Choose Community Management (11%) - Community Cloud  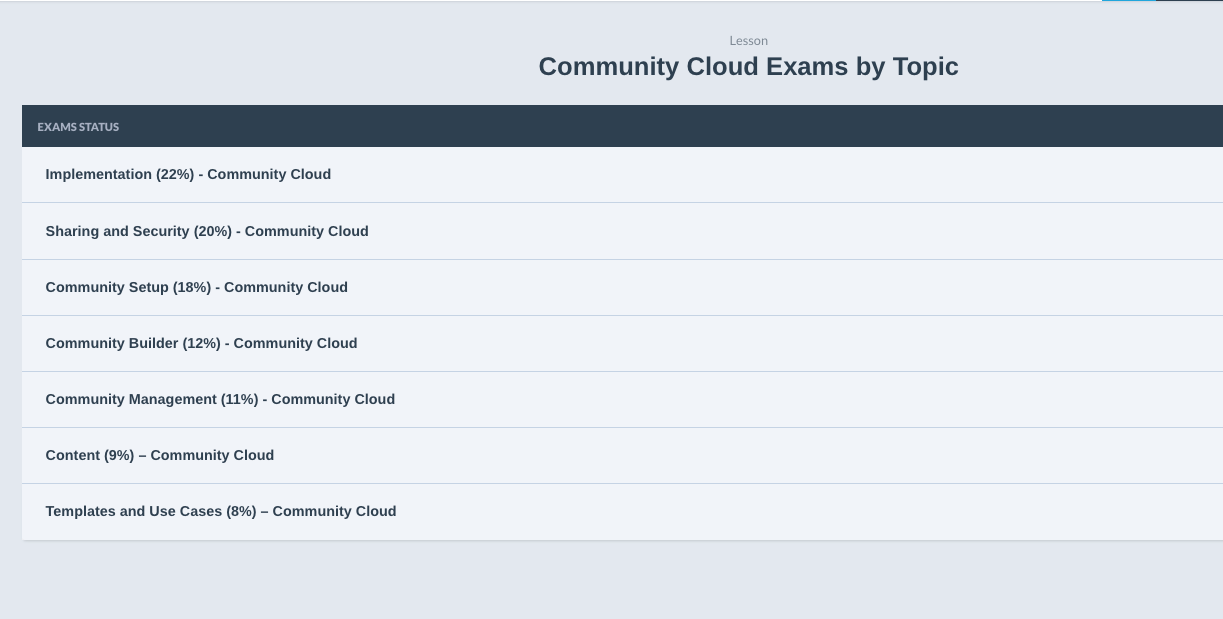click(x=220, y=399)
